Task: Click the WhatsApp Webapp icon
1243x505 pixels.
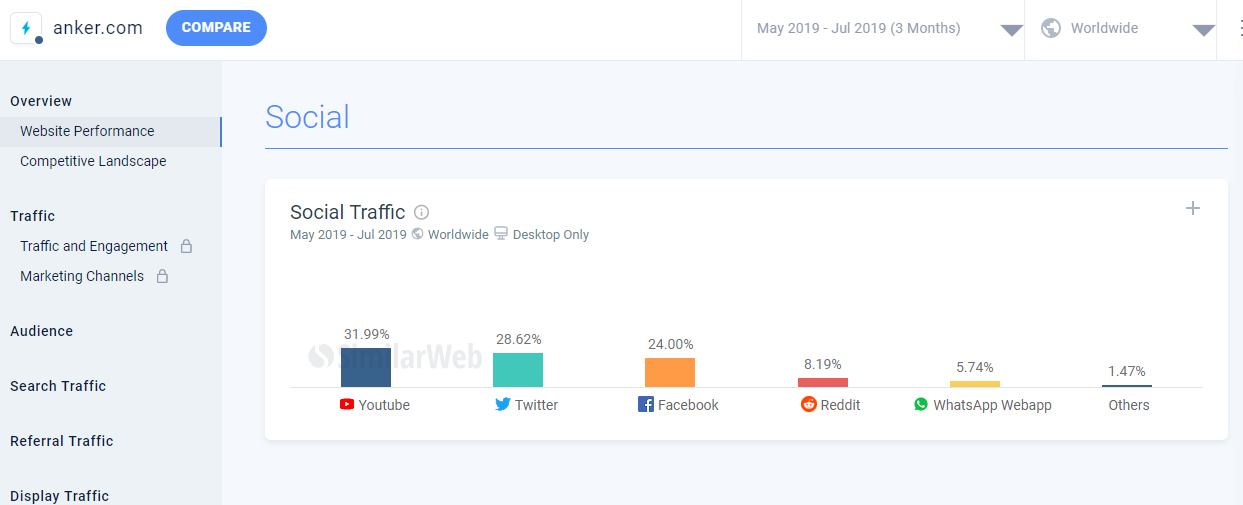Action: [x=921, y=405]
